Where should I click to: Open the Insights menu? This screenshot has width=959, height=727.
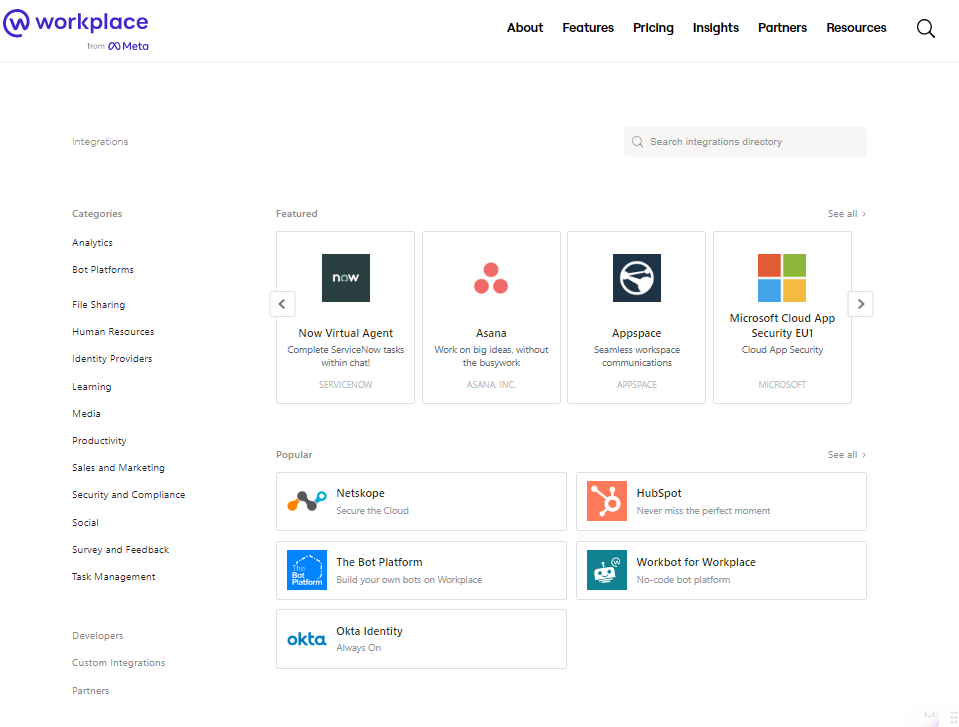point(716,28)
